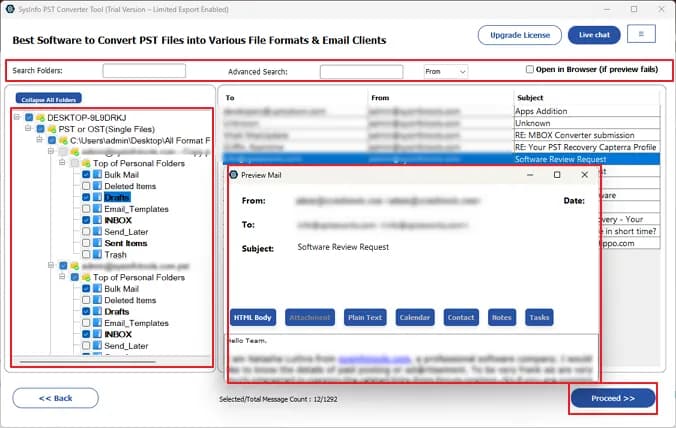
Task: Select the RE: Your PST Recovery Capterra Profile email
Action: pyautogui.click(x=441, y=147)
